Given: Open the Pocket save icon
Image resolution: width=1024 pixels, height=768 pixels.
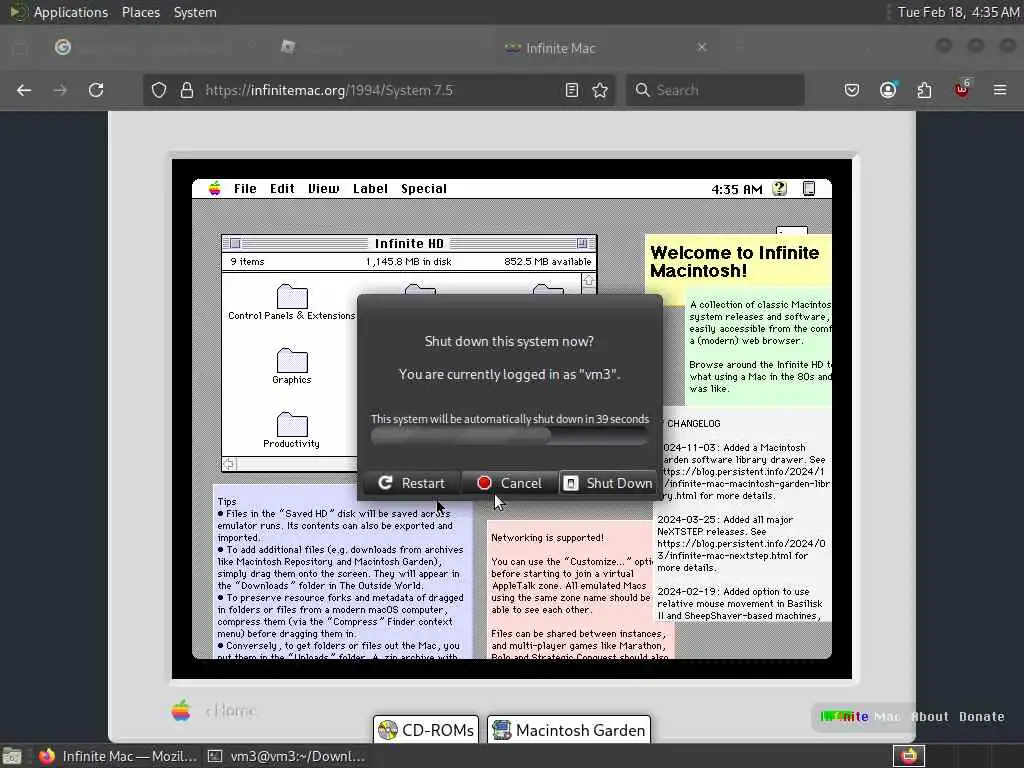Looking at the screenshot, I should point(852,90).
